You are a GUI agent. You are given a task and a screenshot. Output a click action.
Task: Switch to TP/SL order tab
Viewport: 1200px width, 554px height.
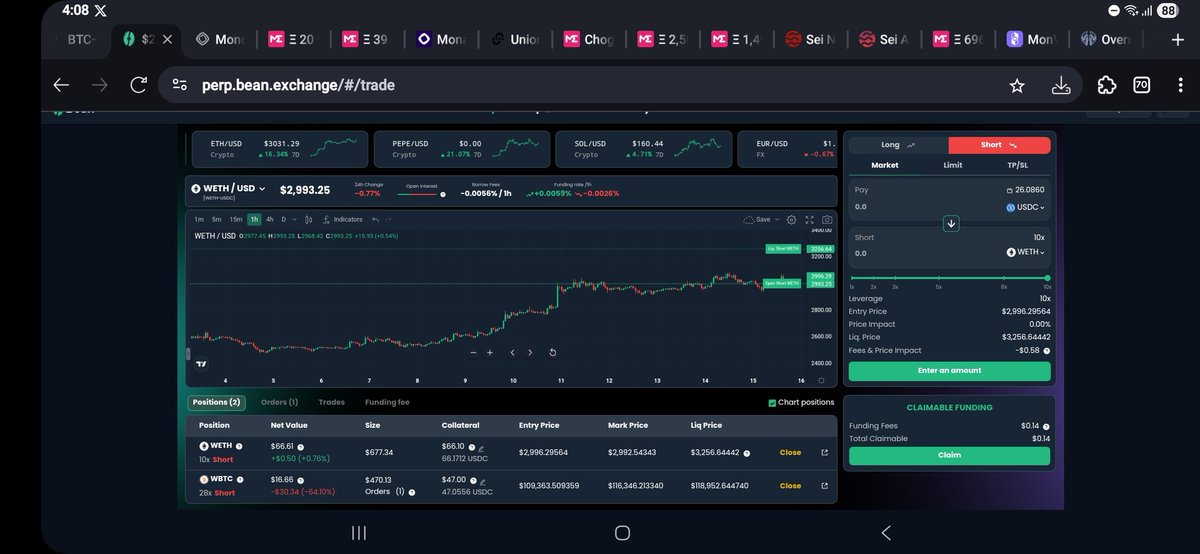coord(1017,165)
